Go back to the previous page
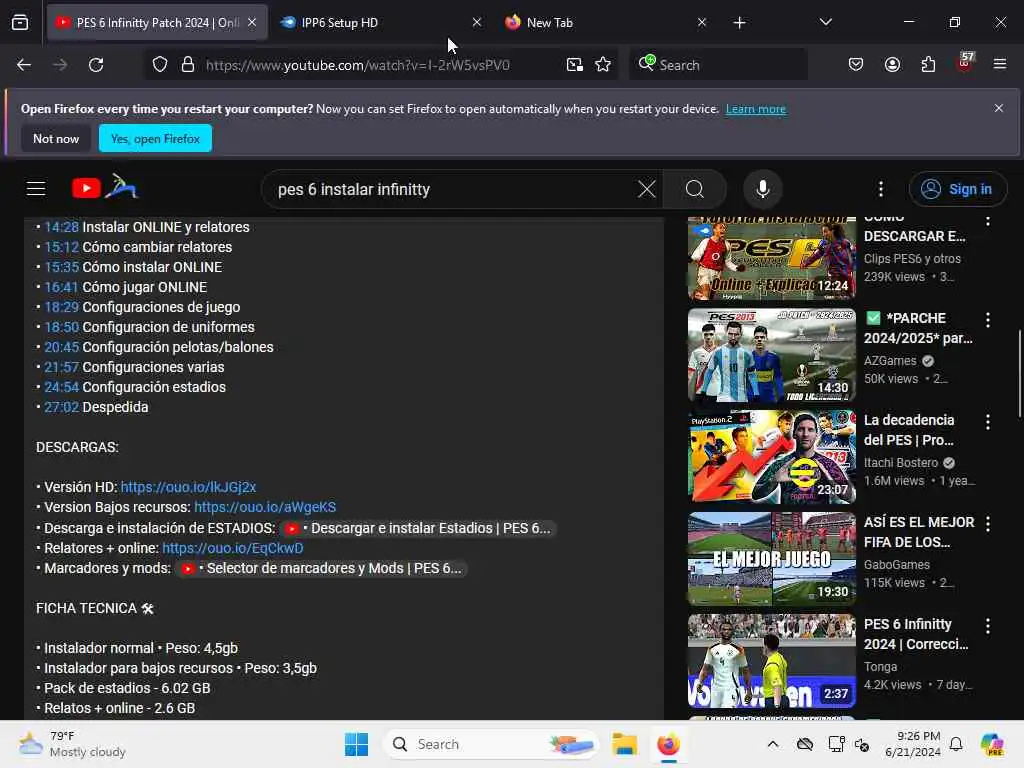 [24, 65]
